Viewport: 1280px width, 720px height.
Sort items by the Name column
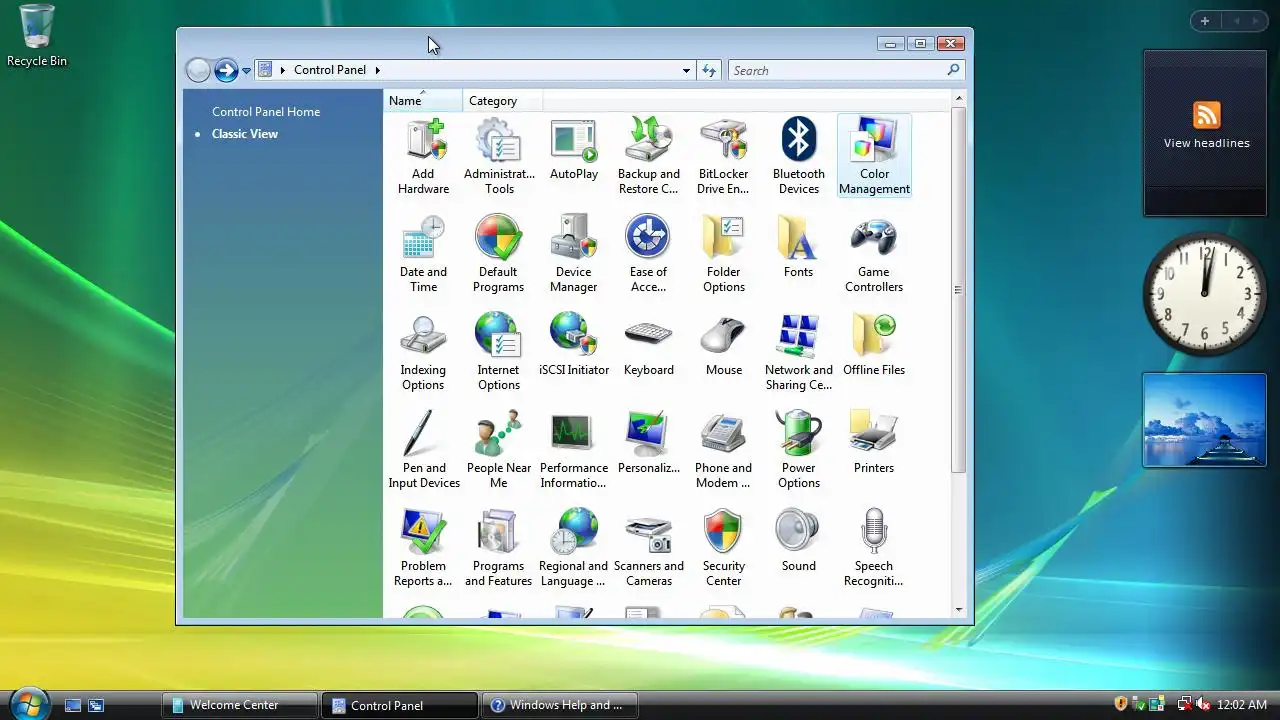pos(423,100)
